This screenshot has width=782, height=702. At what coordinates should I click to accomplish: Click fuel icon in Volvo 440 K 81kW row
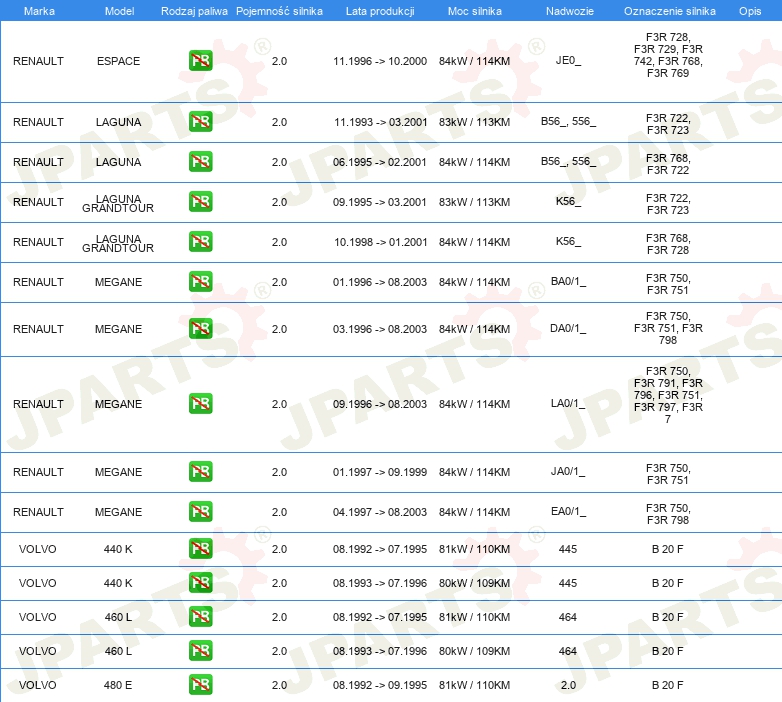(200, 548)
